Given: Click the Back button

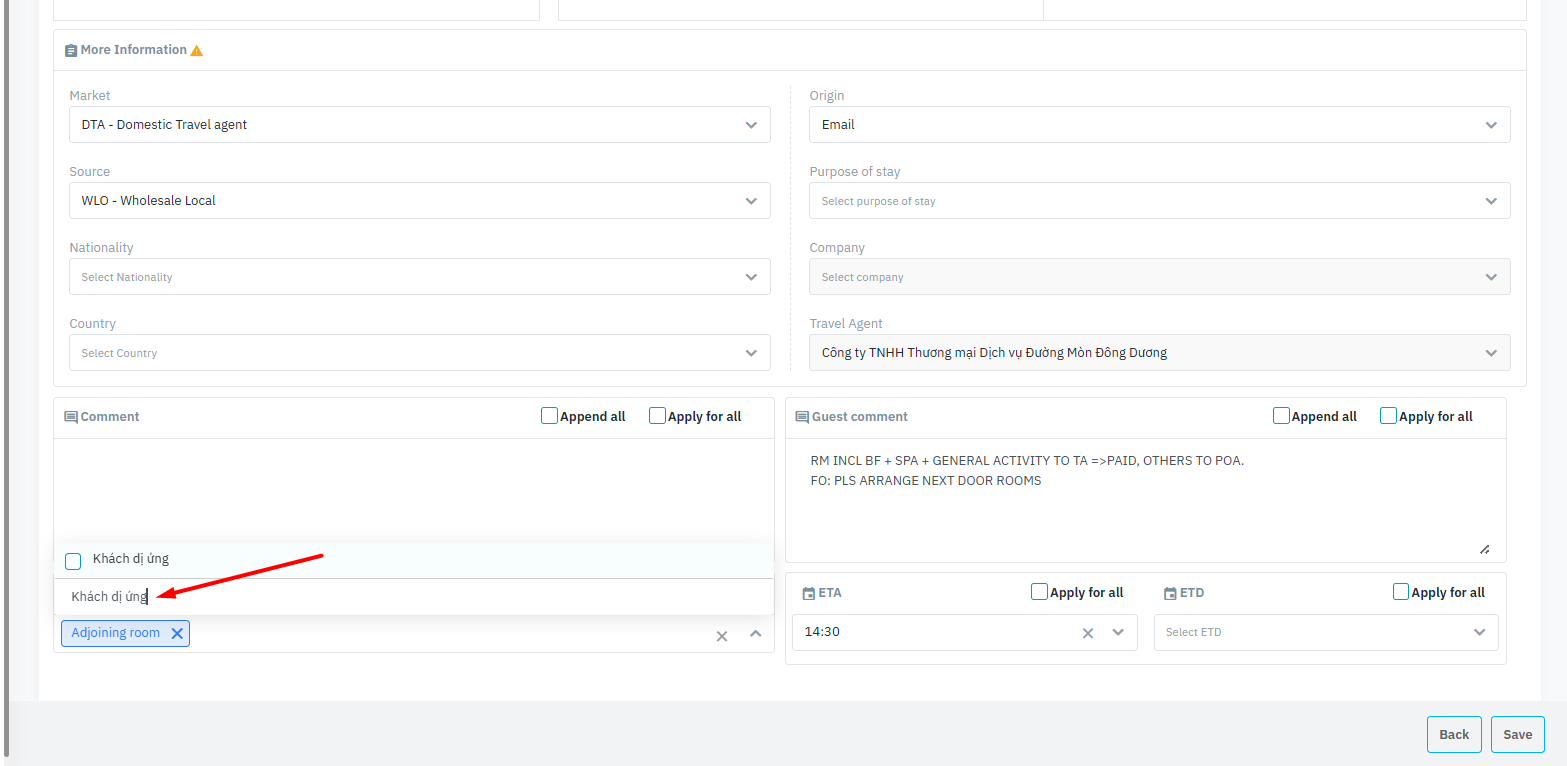Looking at the screenshot, I should [1453, 734].
